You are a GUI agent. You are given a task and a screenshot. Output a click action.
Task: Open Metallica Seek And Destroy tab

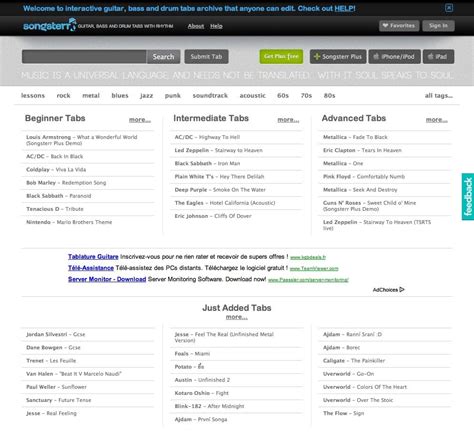360,190
